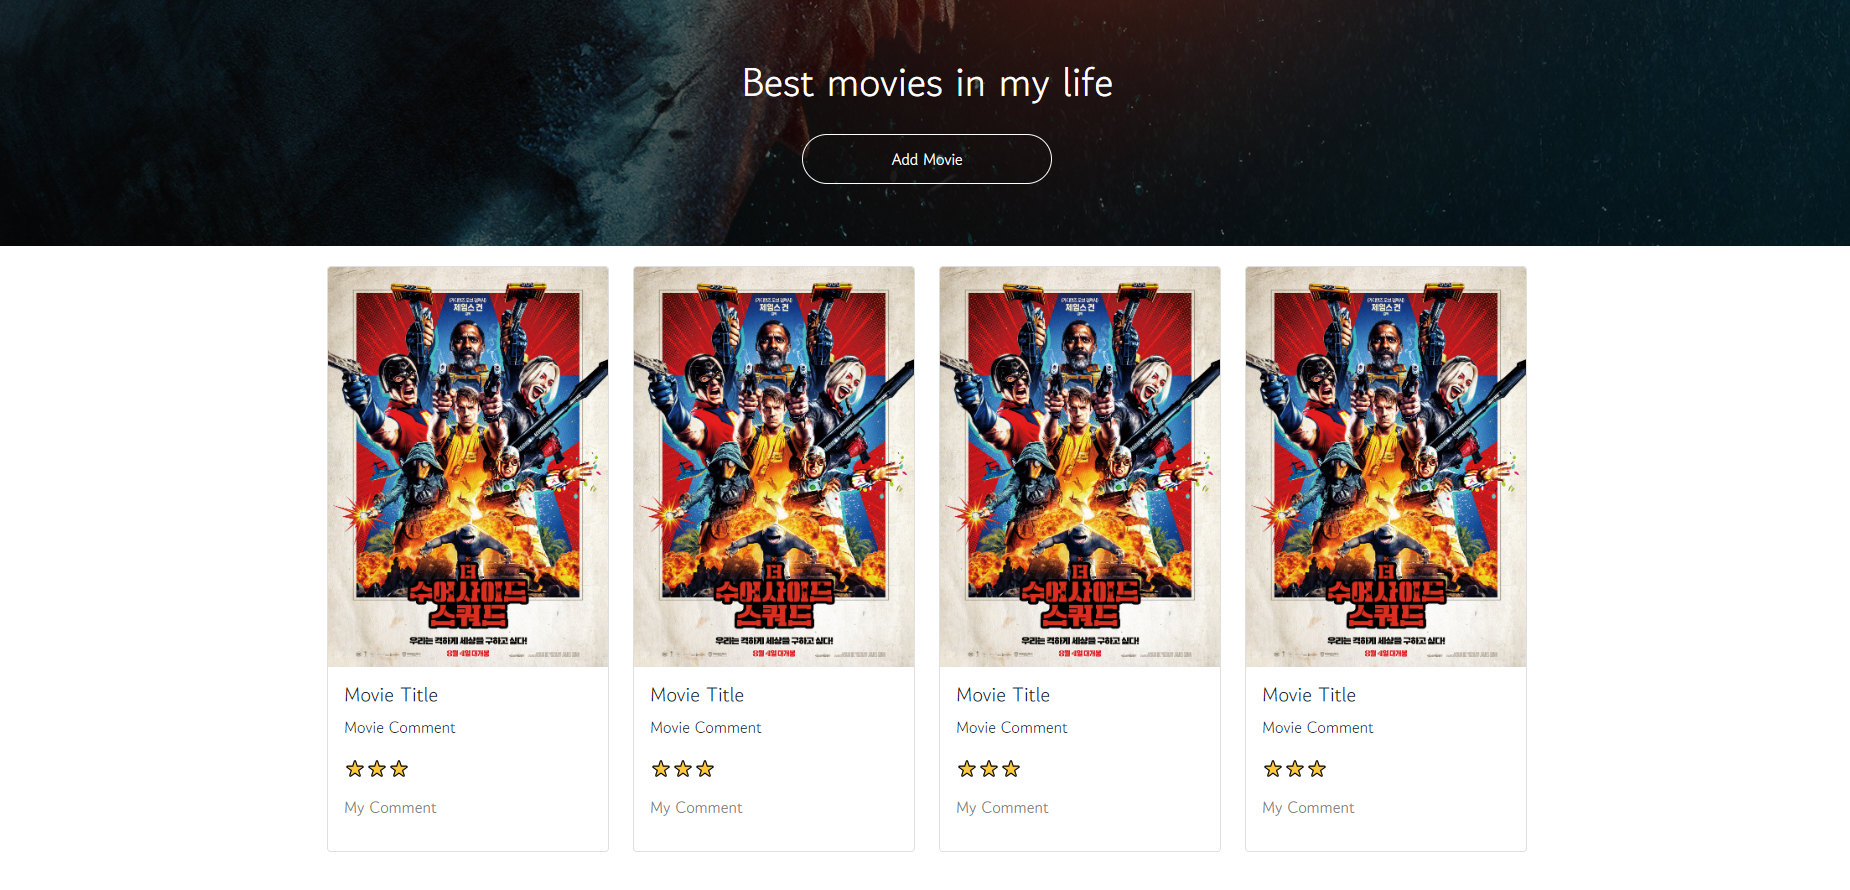This screenshot has width=1850, height=890.
Task: Click second star in the third card
Action: tap(989, 769)
